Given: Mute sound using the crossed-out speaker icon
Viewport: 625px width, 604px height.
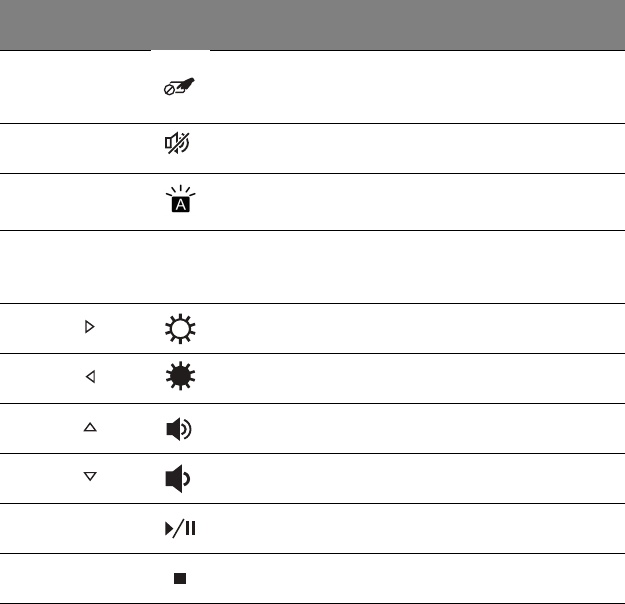Looking at the screenshot, I should 179,147.
